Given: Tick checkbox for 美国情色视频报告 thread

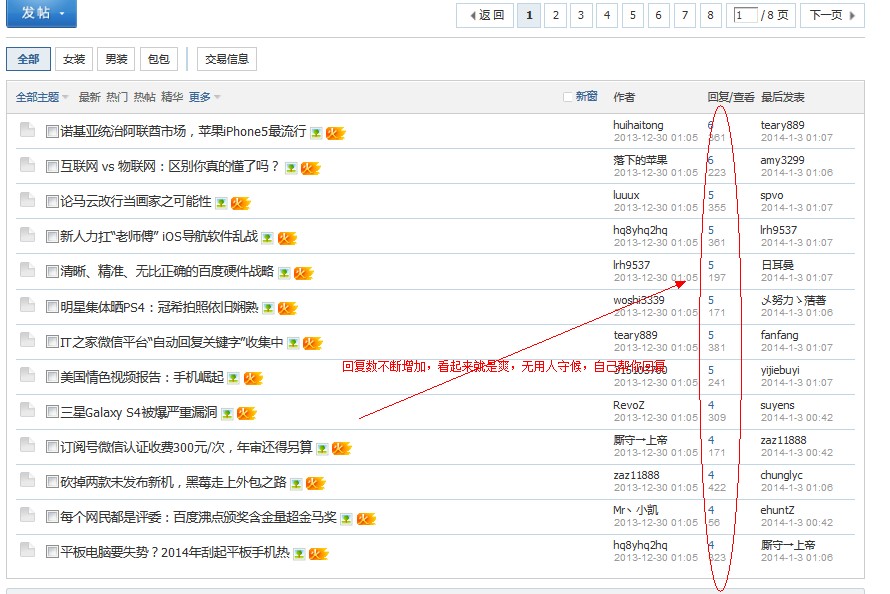Looking at the screenshot, I should click(52, 377).
